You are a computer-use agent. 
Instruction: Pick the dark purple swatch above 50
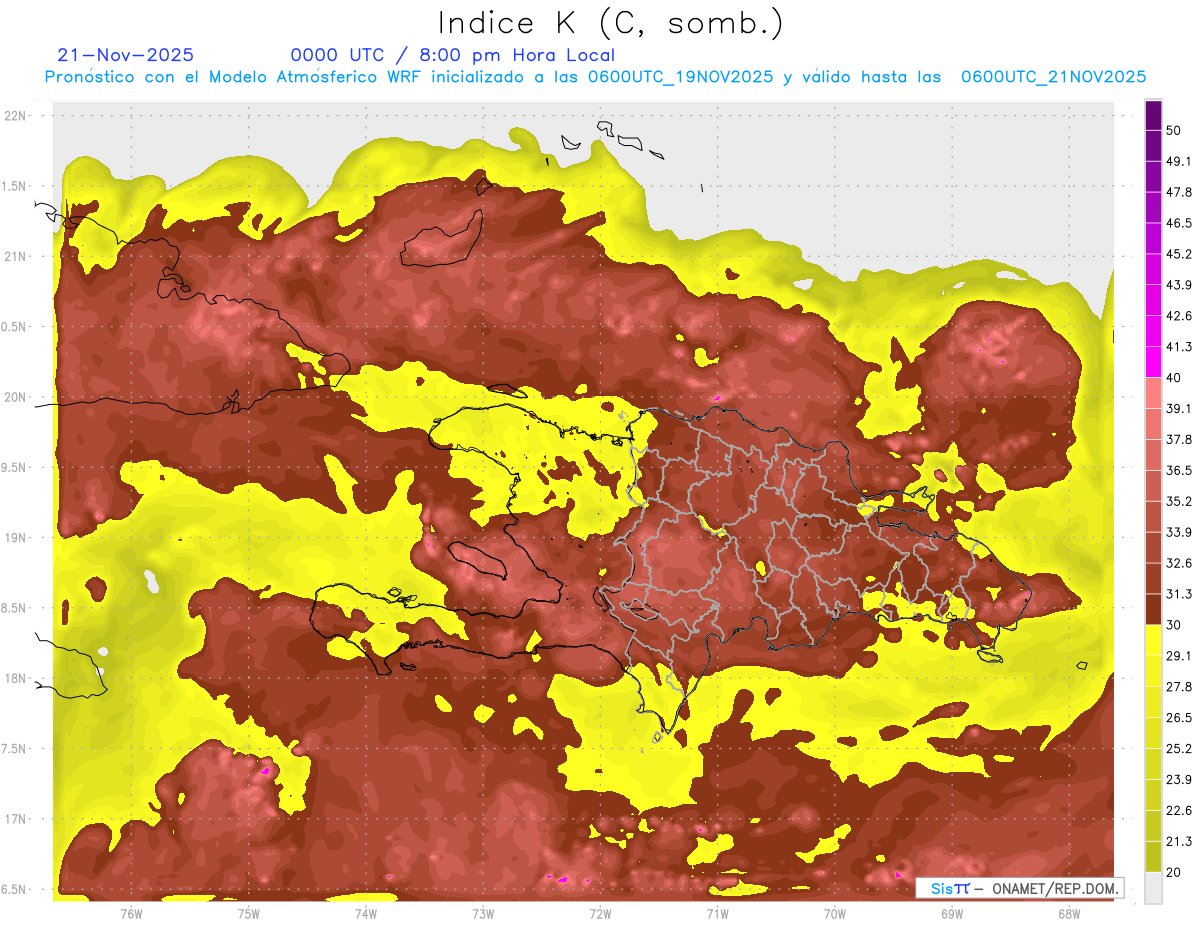[x=1153, y=115]
